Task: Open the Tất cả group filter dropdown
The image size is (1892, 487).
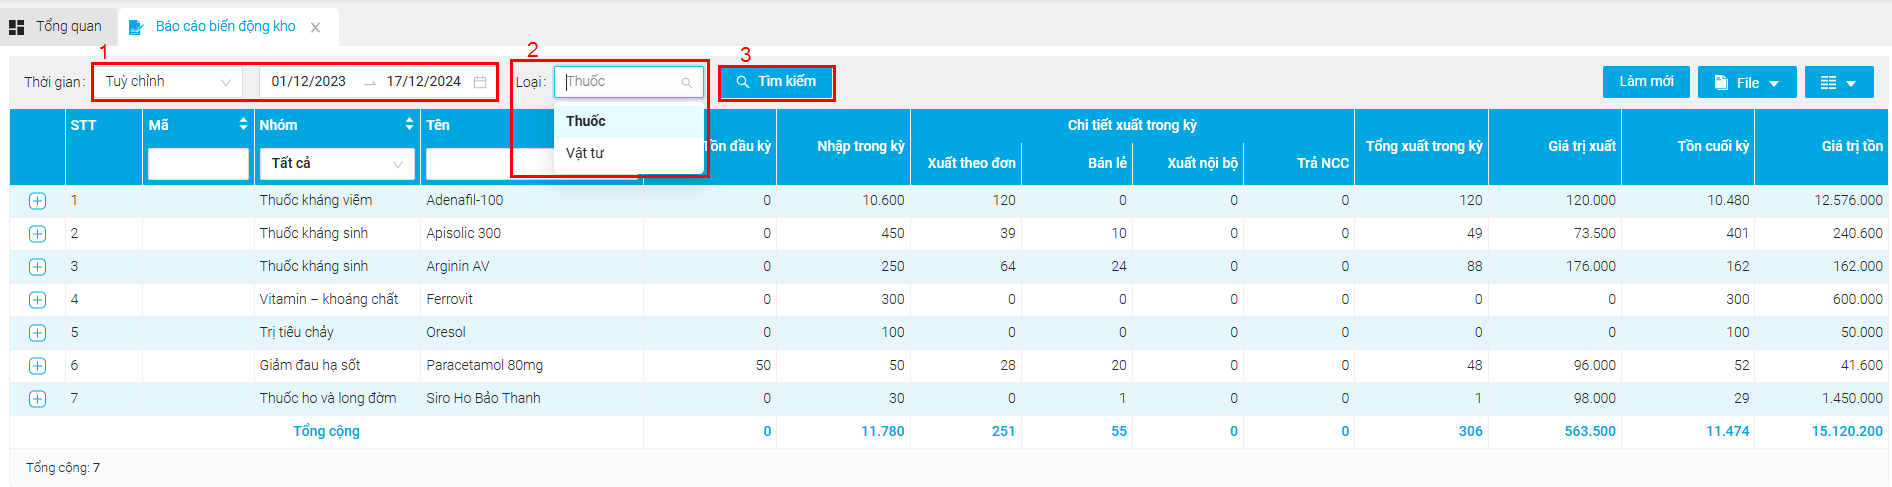Action: click(337, 163)
